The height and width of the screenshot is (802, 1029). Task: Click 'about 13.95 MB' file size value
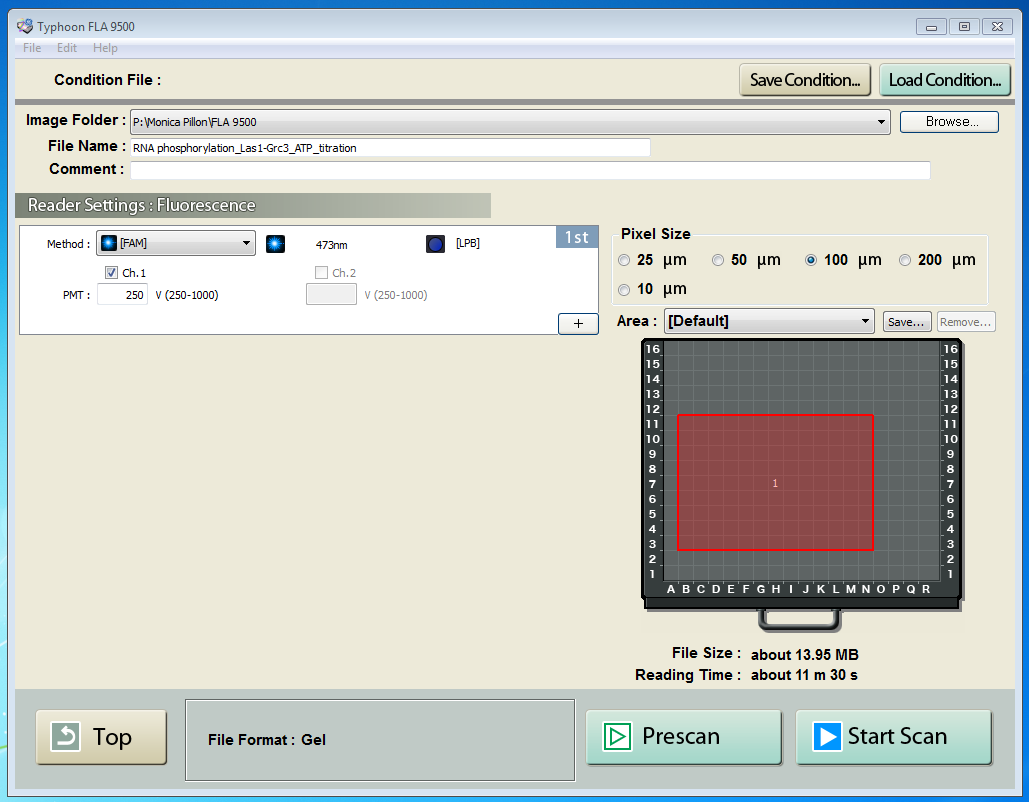pyautogui.click(x=805, y=655)
